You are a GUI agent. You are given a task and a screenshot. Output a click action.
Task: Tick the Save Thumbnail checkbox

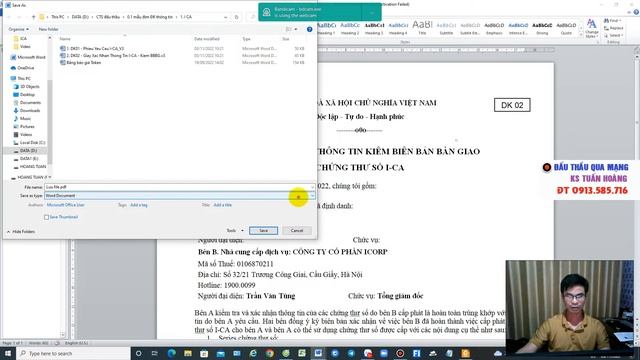[x=47, y=217]
